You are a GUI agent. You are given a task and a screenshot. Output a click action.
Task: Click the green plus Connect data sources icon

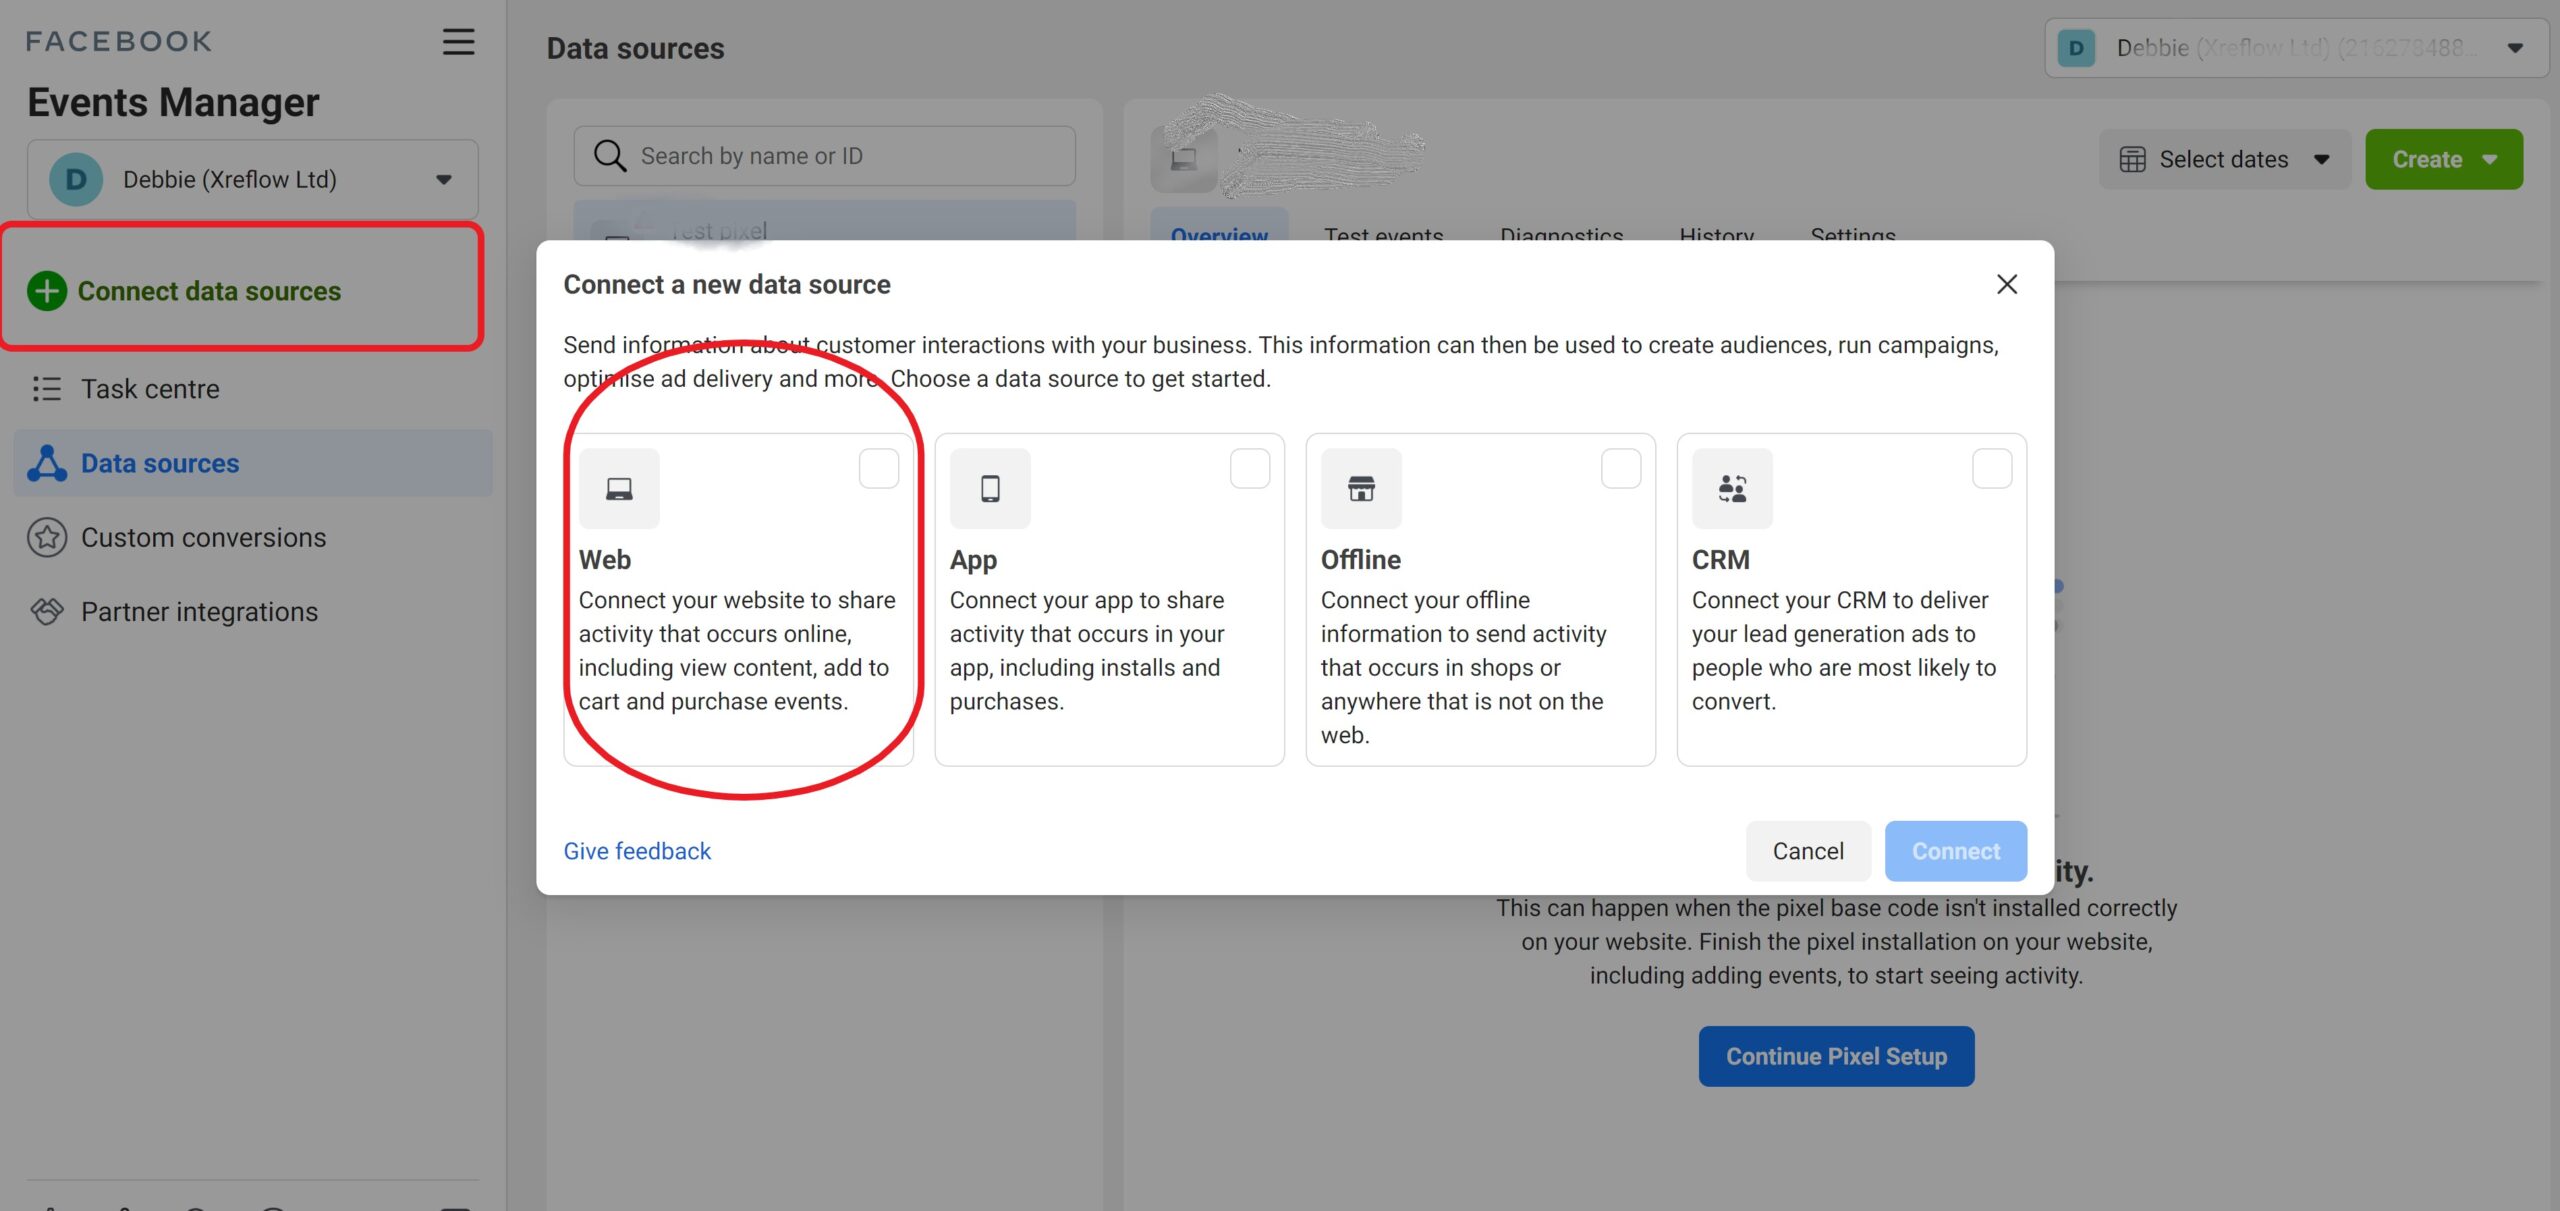point(47,291)
